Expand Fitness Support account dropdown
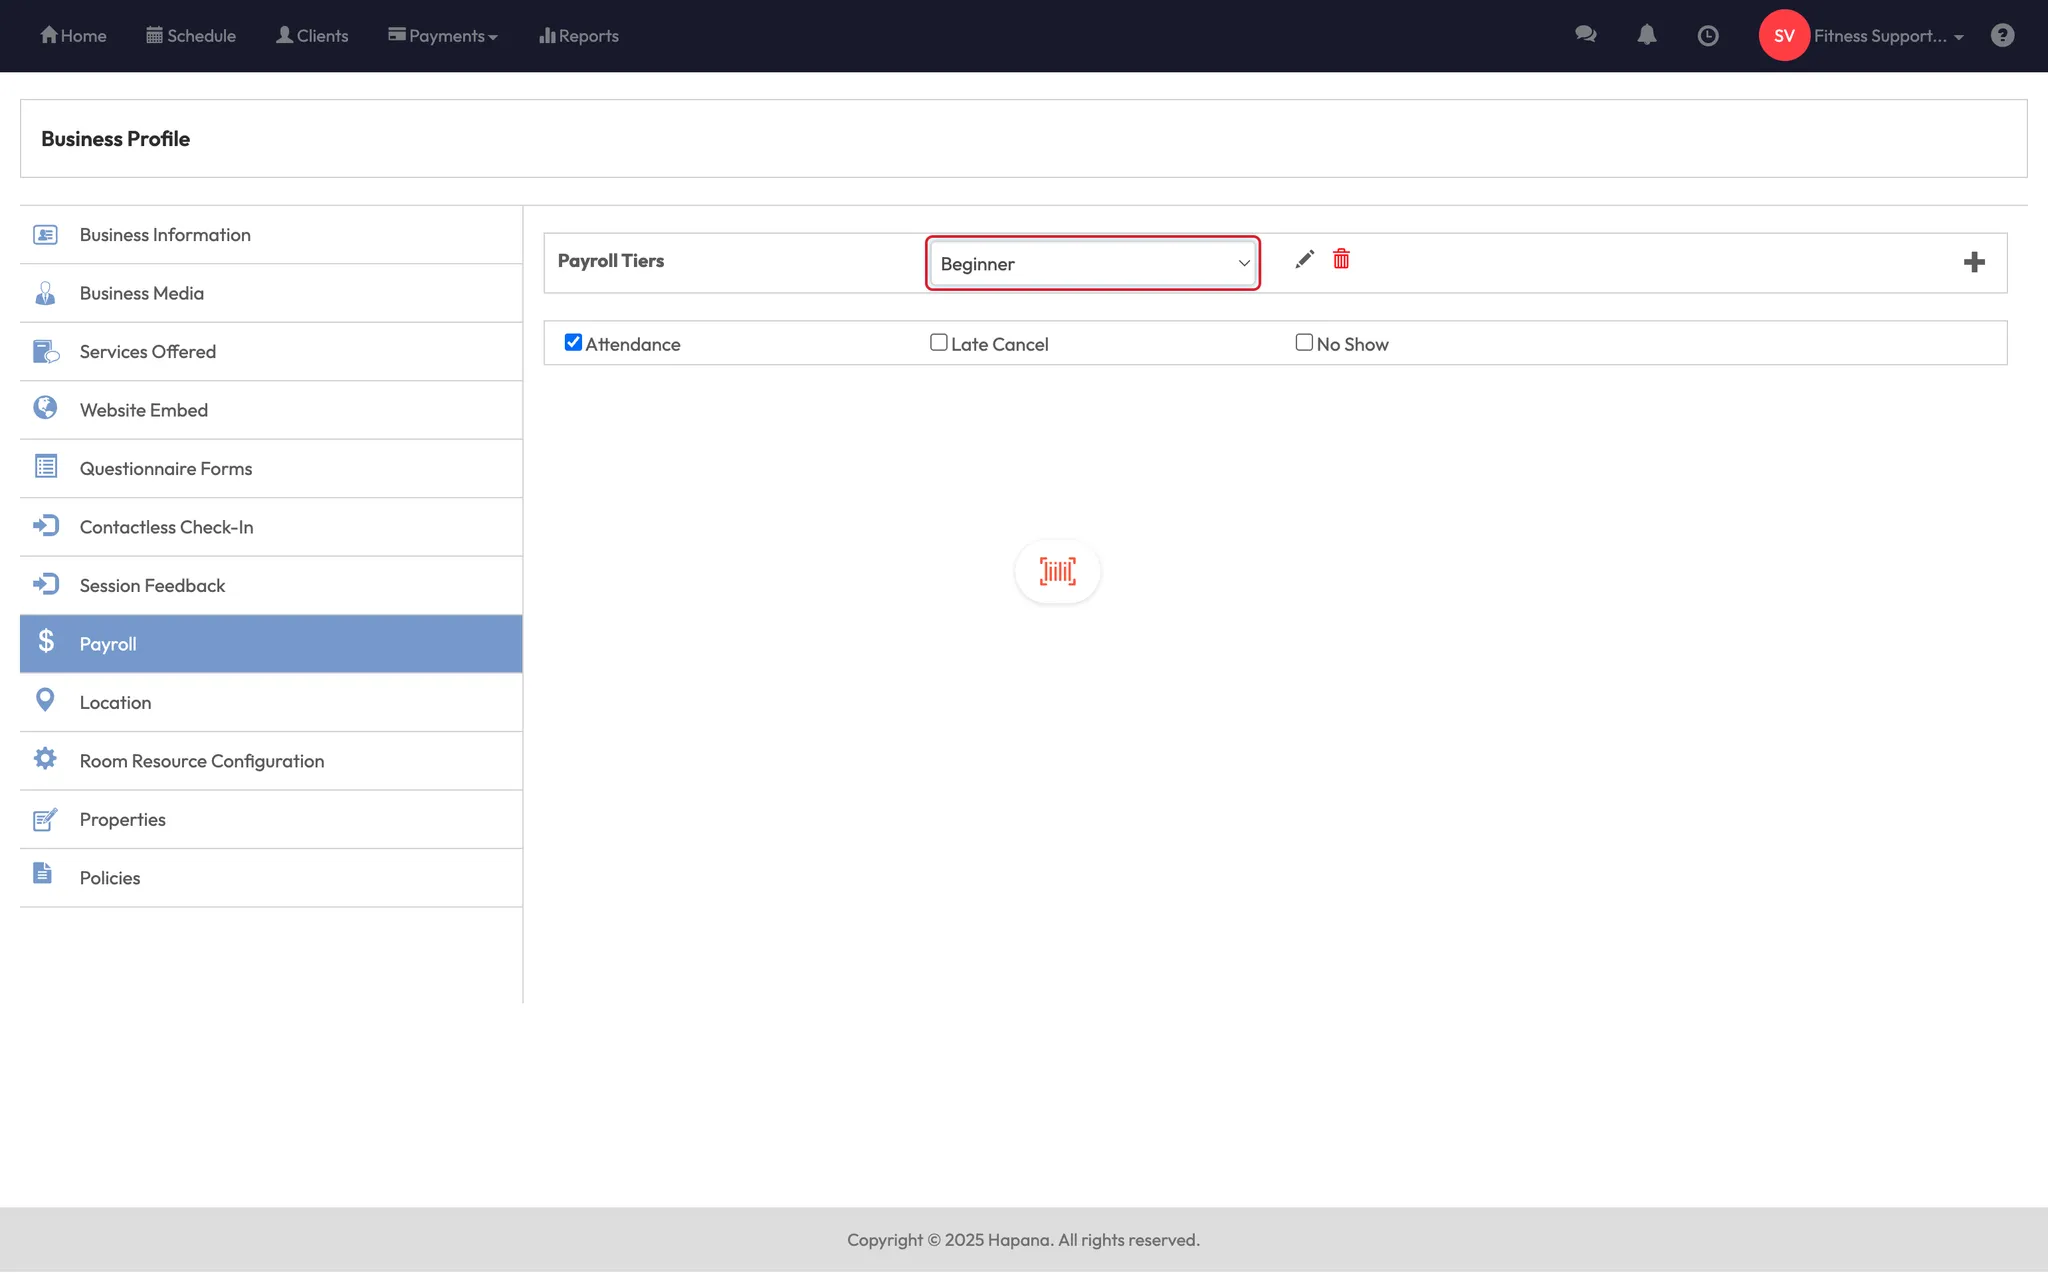2048x1273 pixels. tap(1888, 36)
